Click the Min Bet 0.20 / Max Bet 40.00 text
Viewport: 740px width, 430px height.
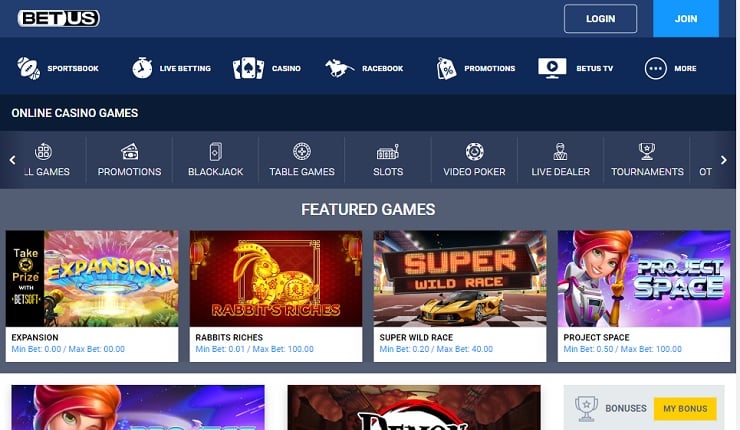pos(436,349)
